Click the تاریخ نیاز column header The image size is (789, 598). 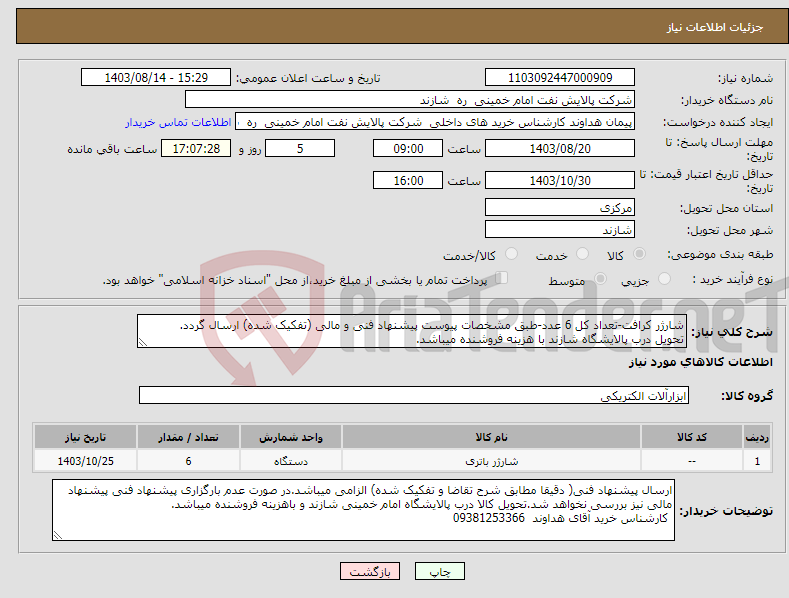86,437
